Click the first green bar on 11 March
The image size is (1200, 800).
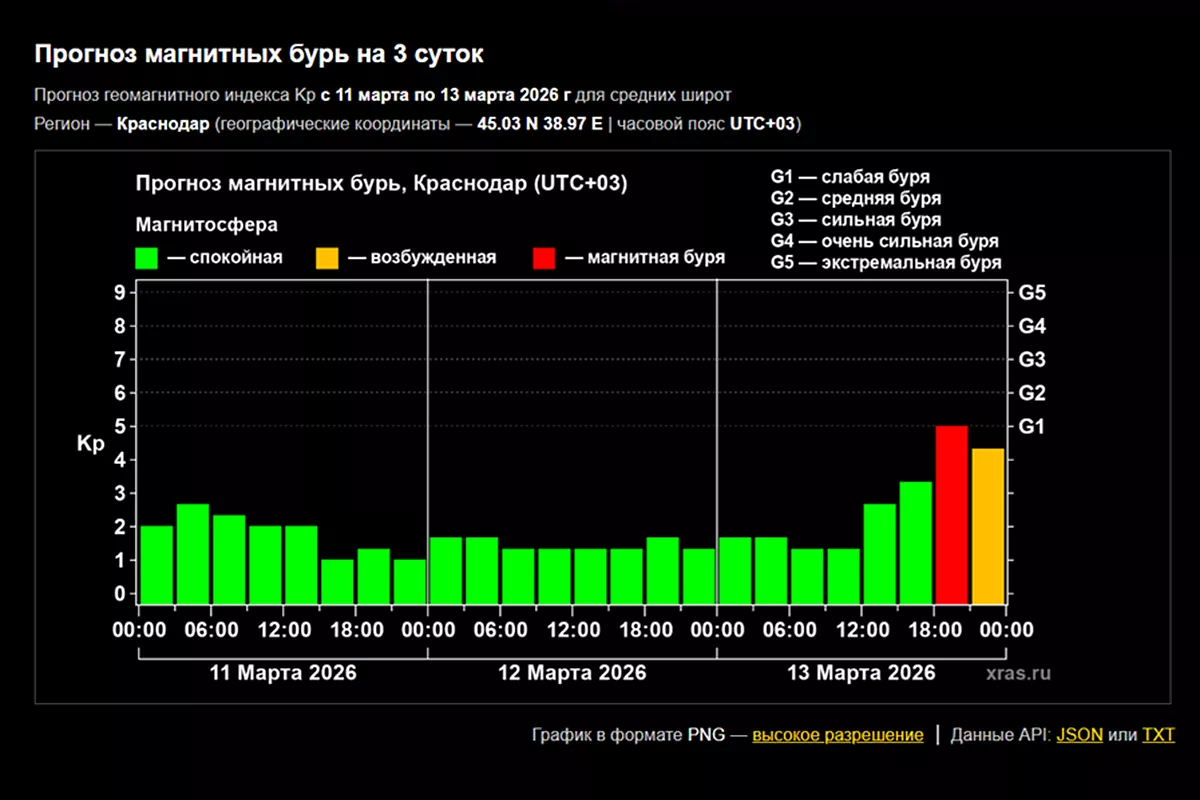157,565
